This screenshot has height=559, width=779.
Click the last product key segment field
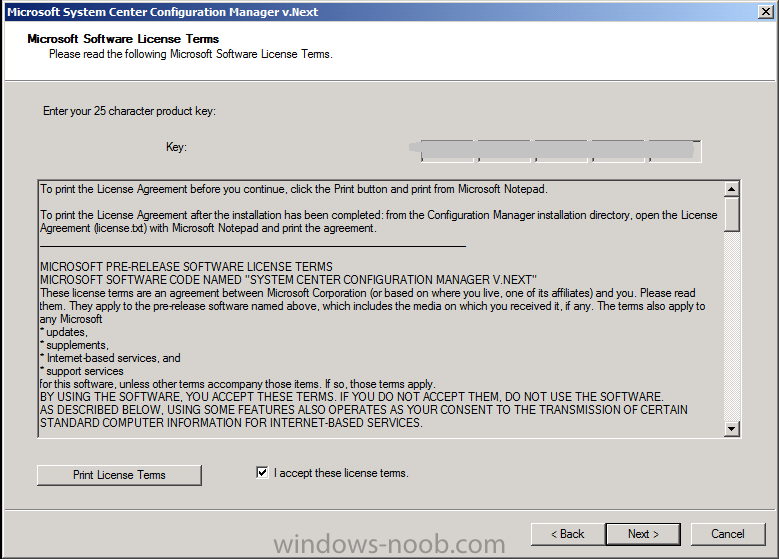pos(675,152)
